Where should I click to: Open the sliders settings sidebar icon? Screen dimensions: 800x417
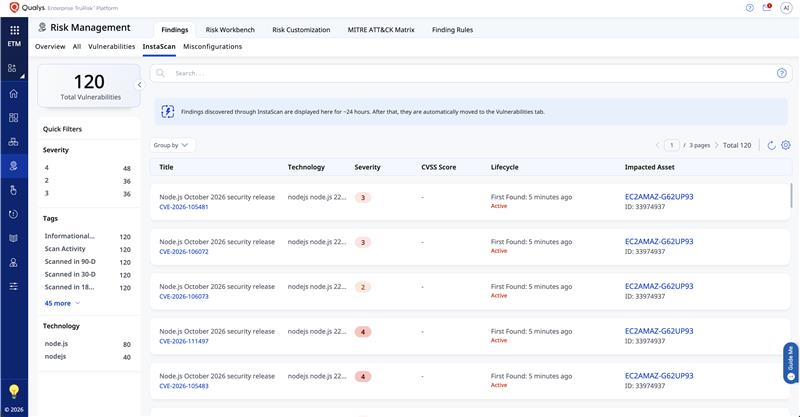[x=14, y=286]
